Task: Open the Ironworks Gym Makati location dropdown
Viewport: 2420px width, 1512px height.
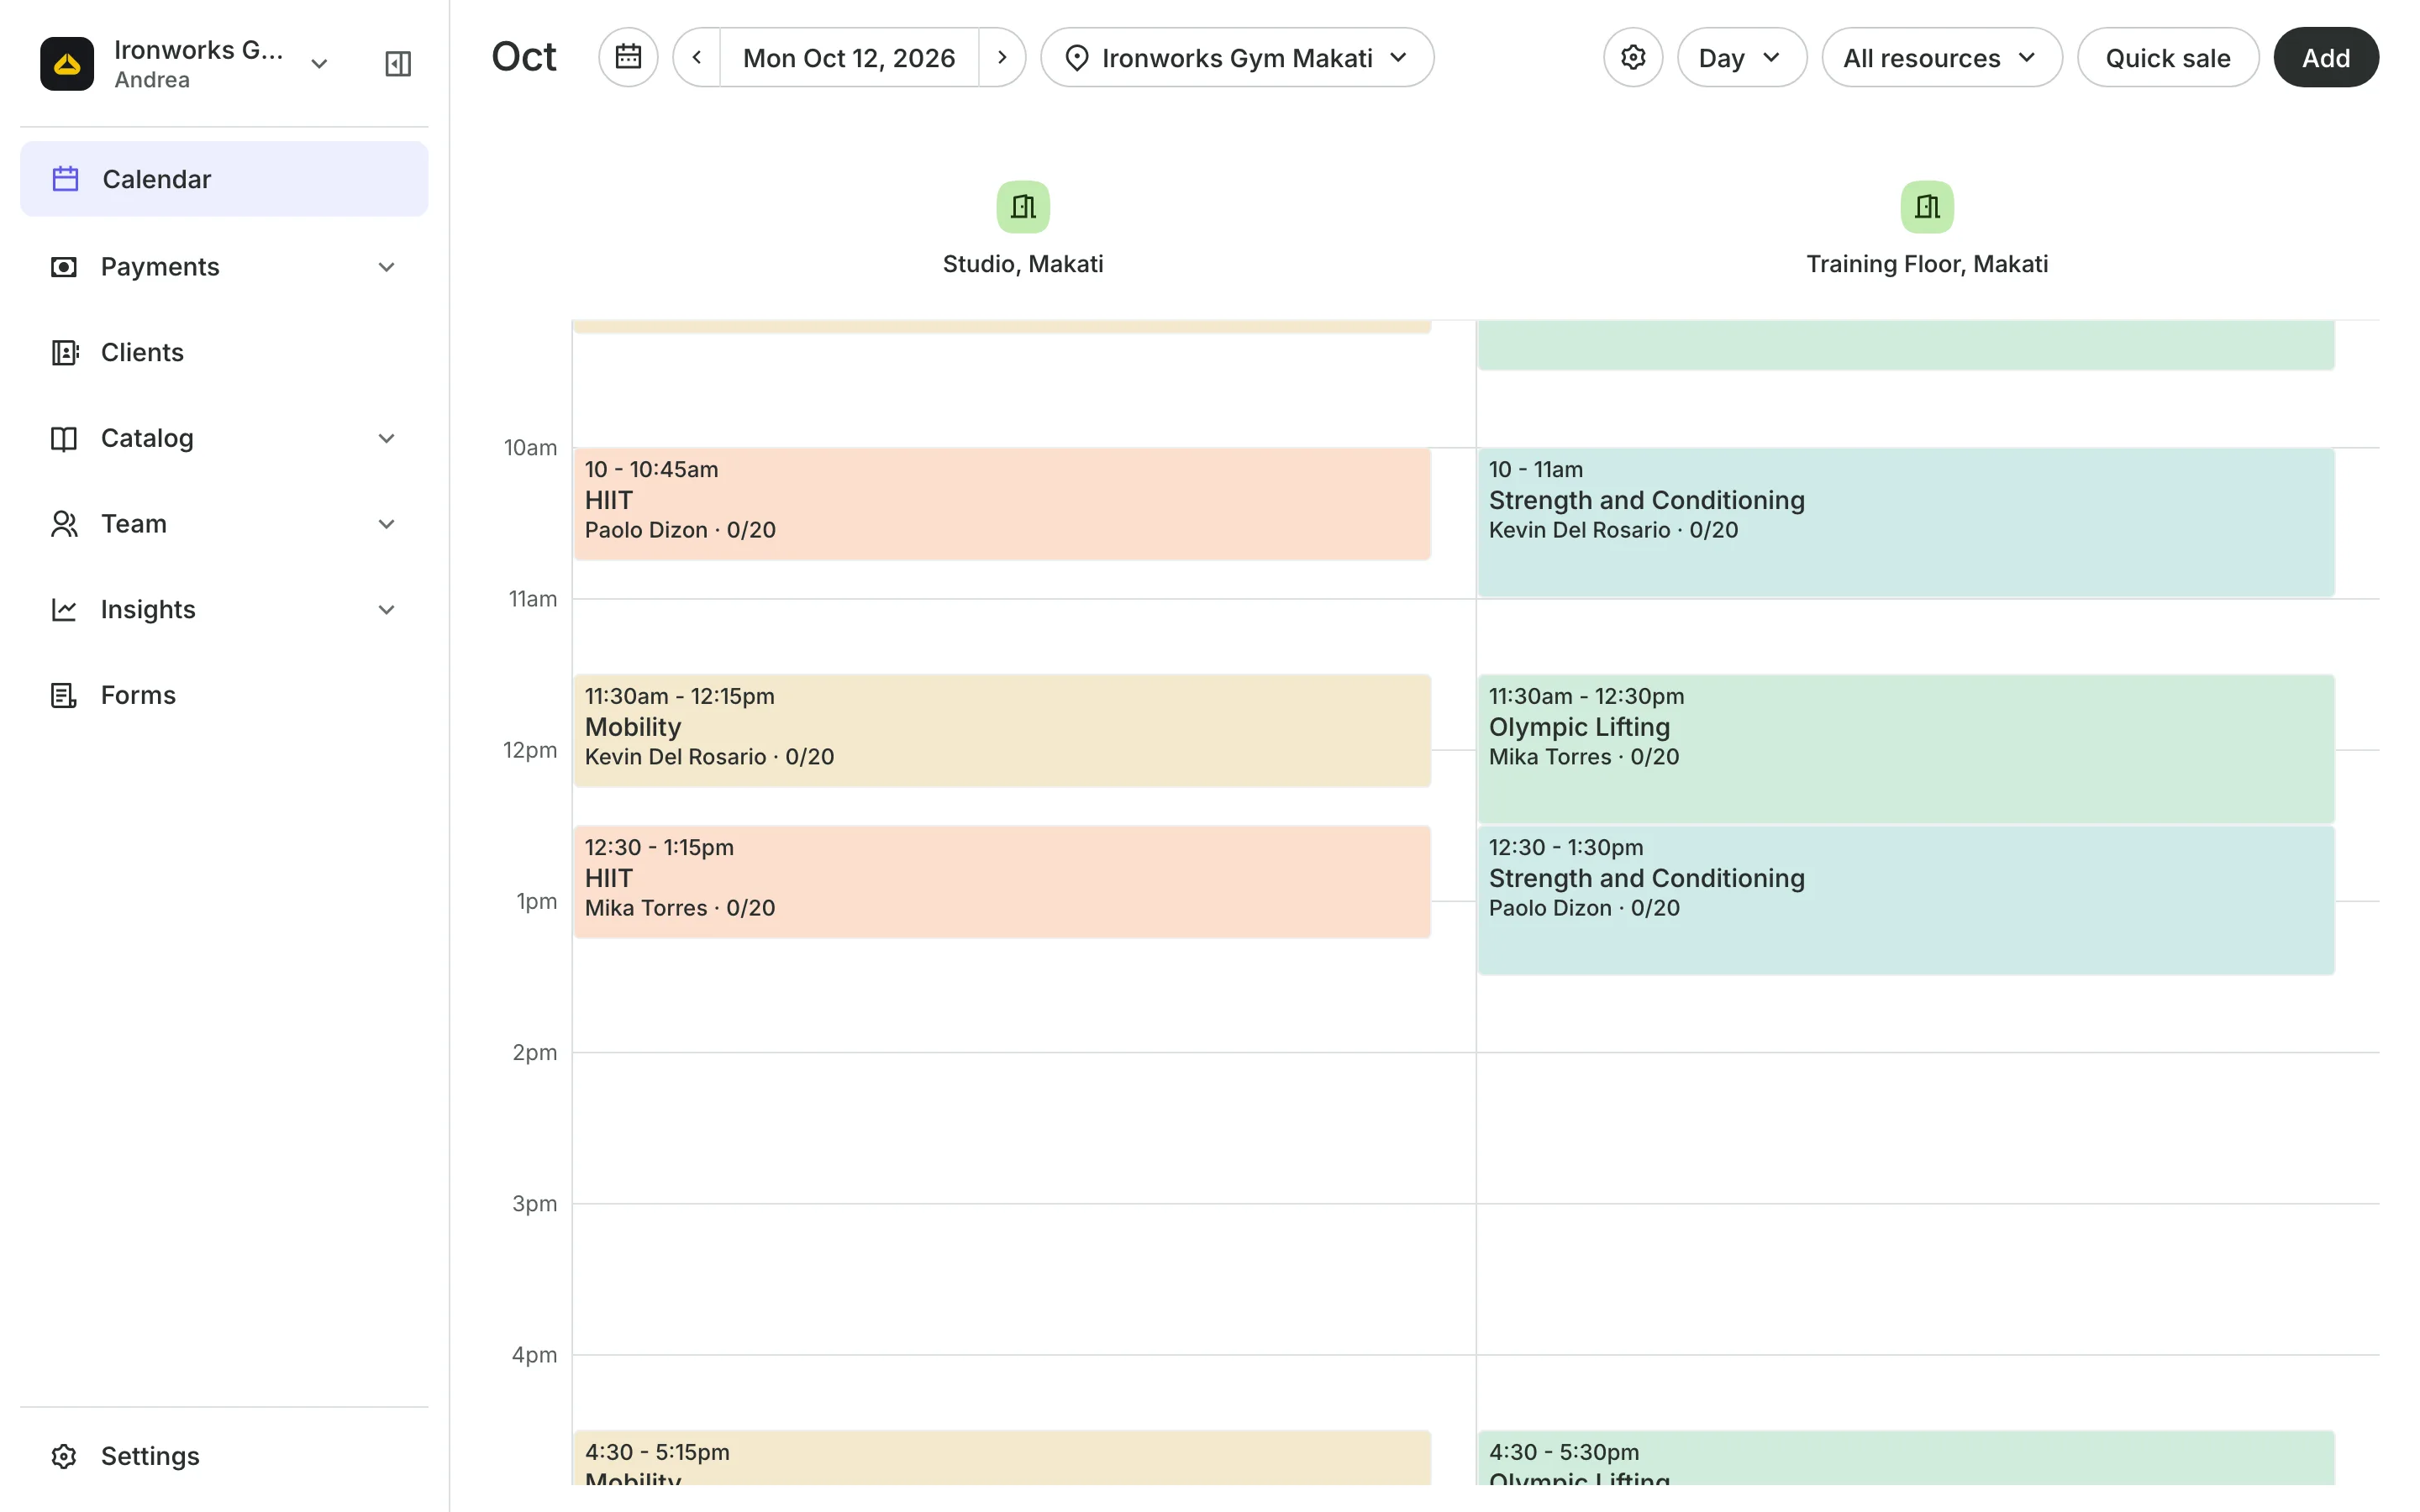Action: tap(1237, 57)
